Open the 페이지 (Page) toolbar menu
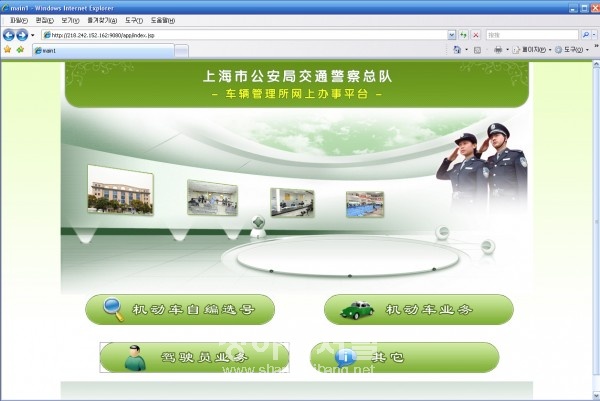The image size is (600, 401). (532, 50)
